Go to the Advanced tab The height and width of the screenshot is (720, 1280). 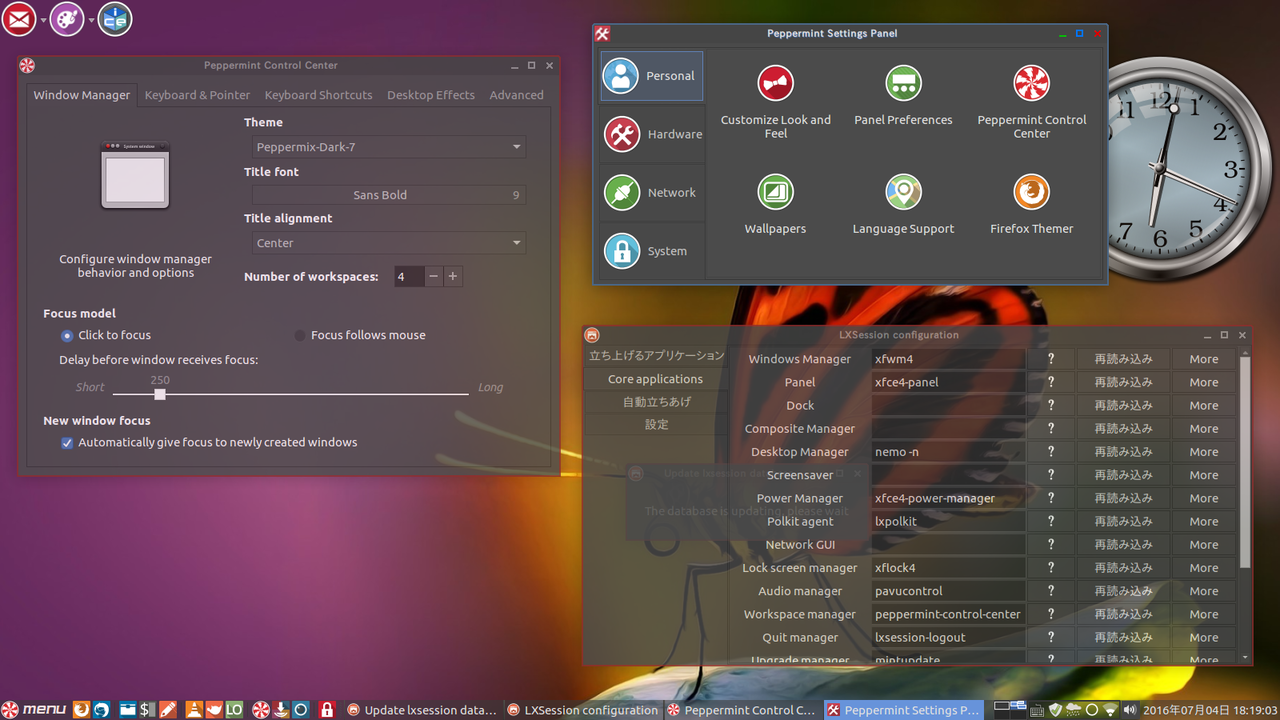[517, 95]
